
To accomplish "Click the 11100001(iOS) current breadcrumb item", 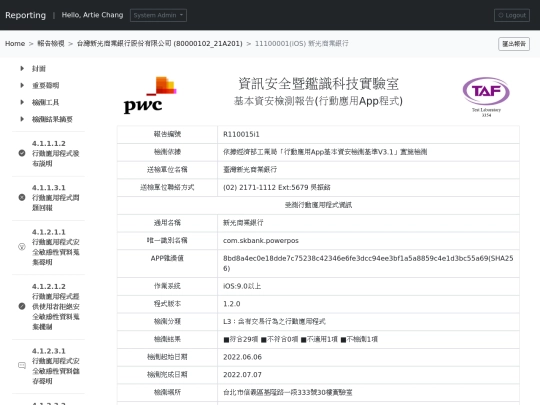I will point(302,43).
